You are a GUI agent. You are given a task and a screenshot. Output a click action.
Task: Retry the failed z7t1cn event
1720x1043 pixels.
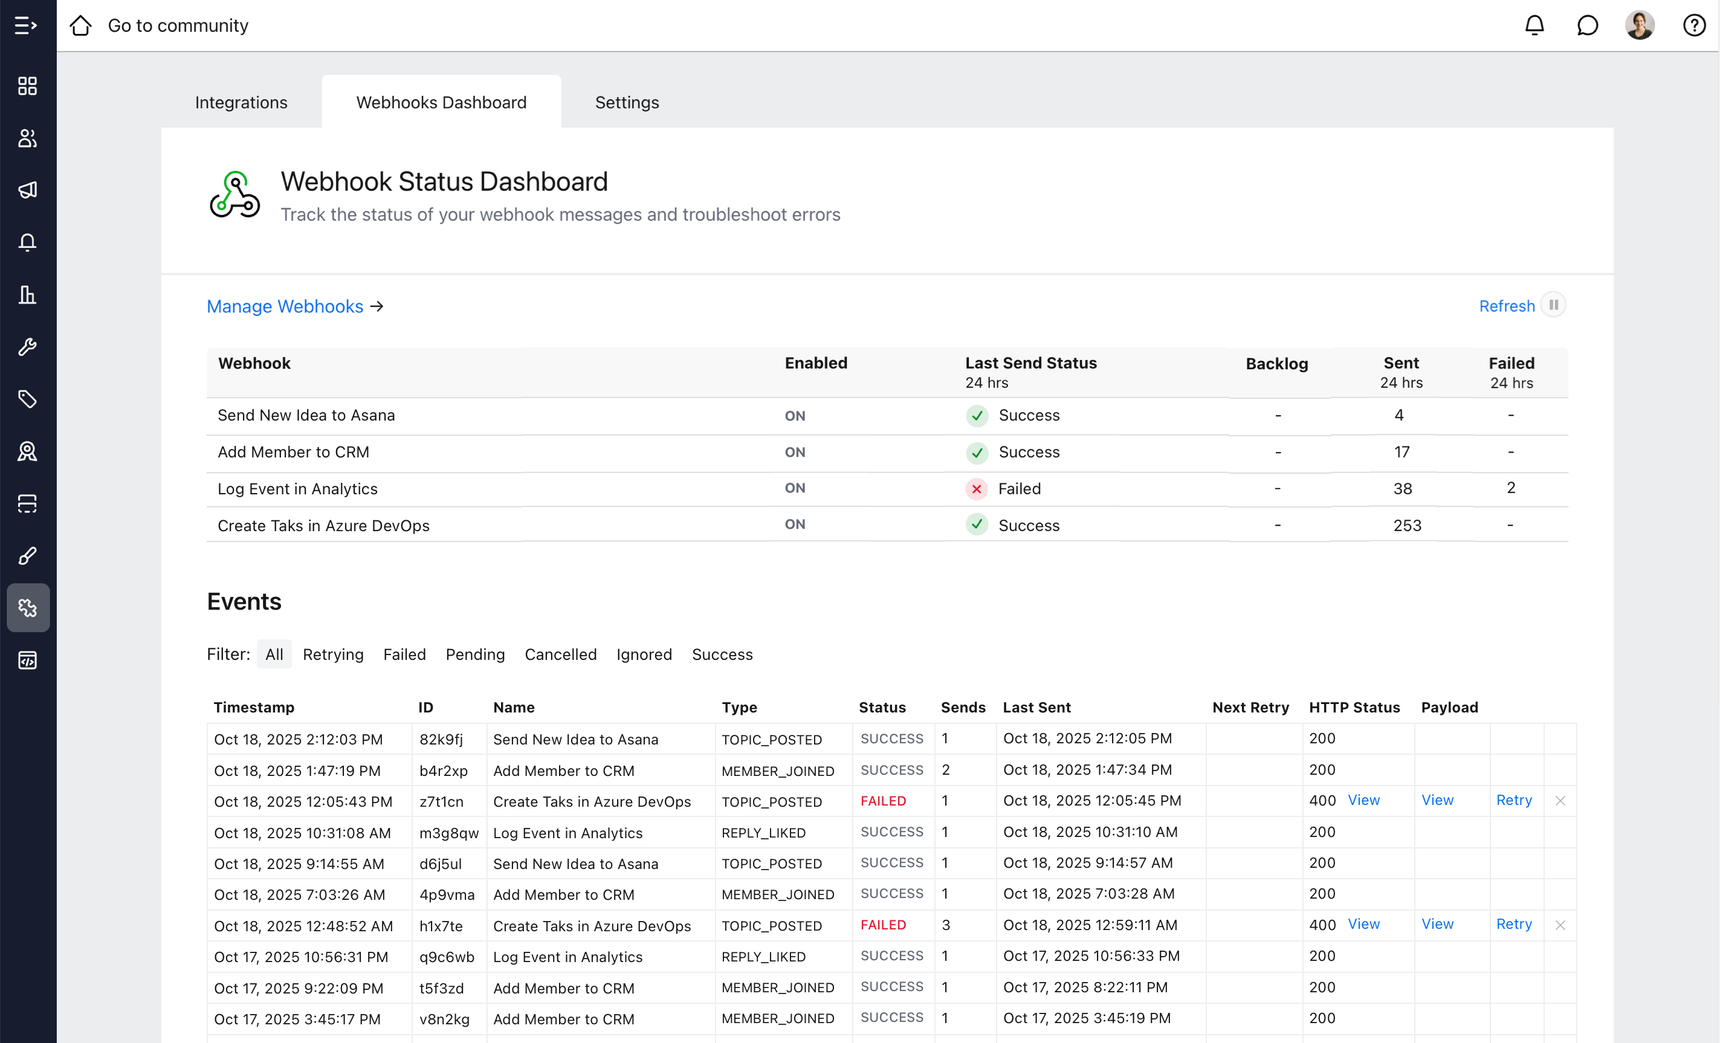(x=1513, y=800)
